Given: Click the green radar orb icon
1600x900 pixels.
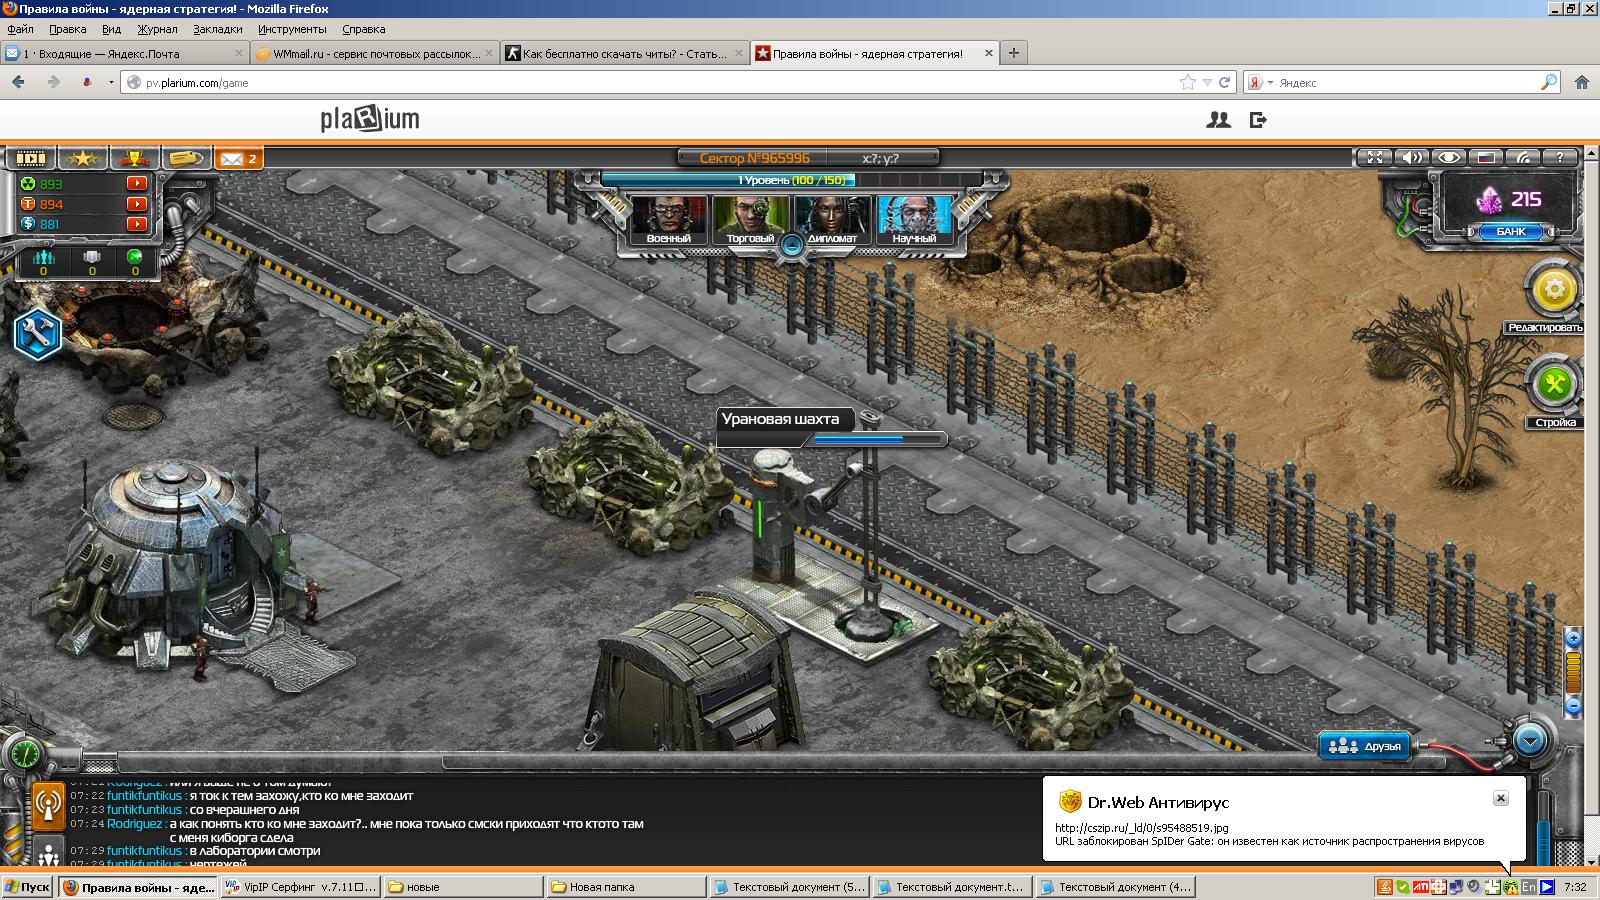Looking at the screenshot, I should 135,257.
